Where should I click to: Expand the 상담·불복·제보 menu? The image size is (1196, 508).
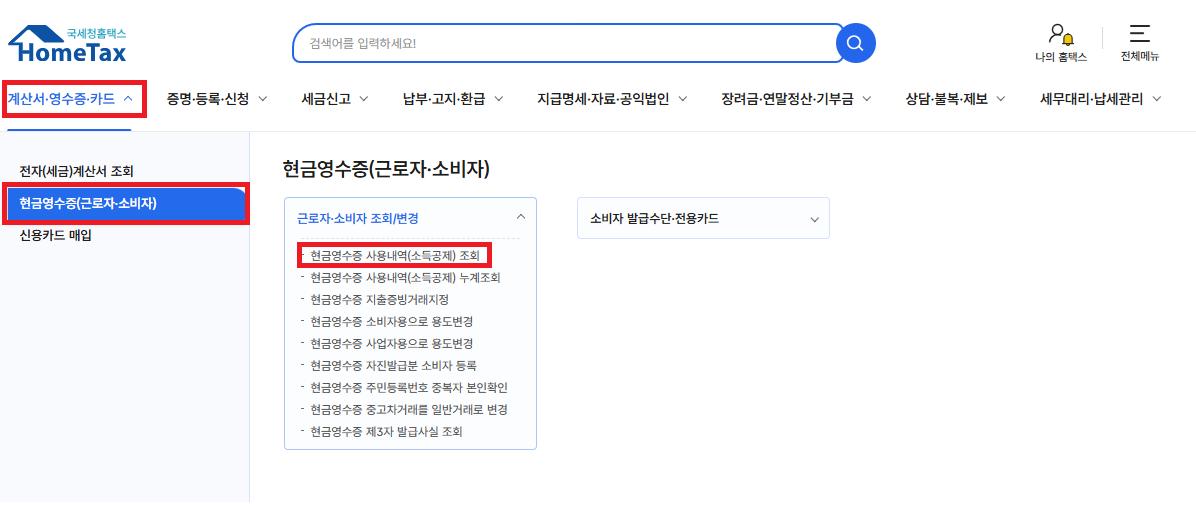[x=956, y=98]
